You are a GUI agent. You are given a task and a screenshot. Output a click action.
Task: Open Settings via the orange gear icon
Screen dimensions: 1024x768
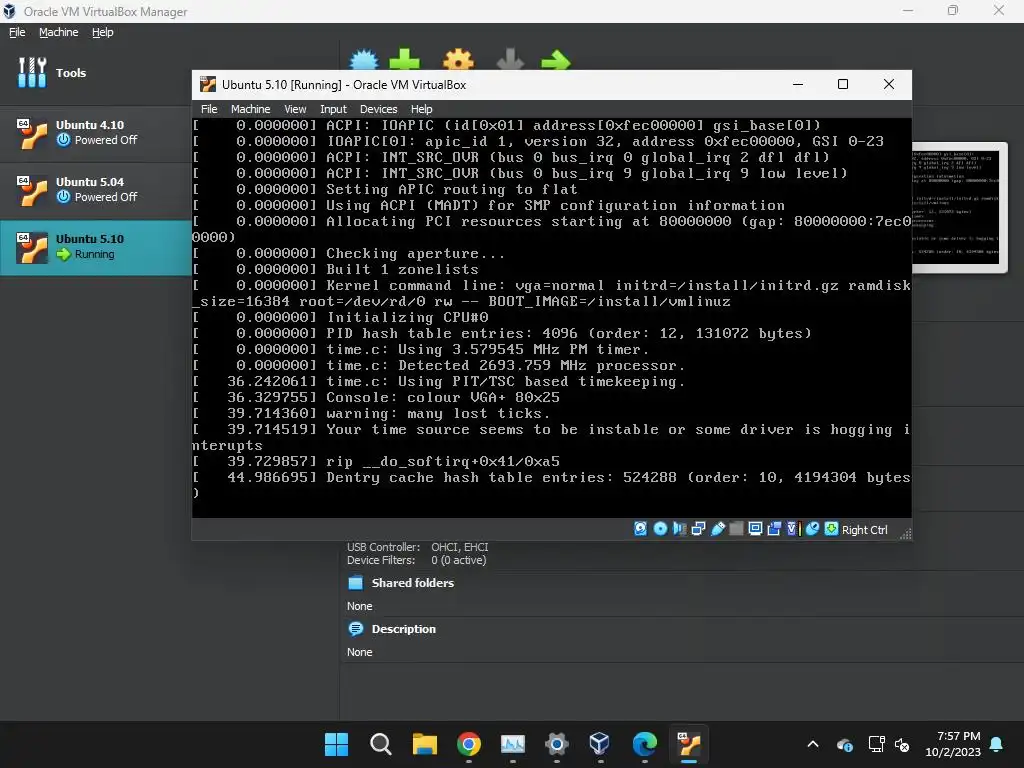(458, 59)
